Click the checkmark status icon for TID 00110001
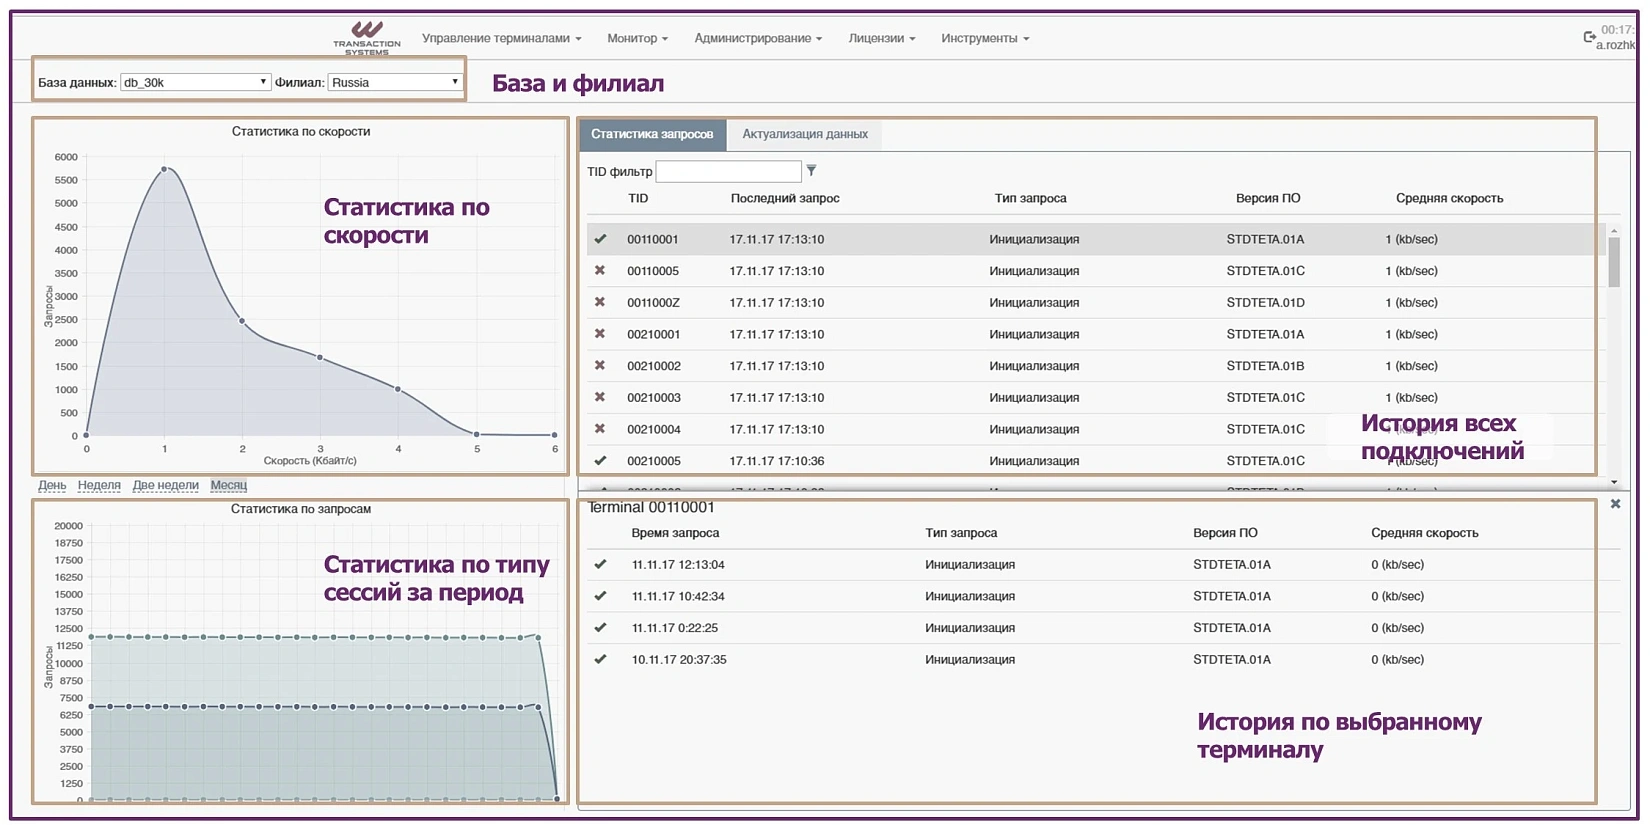1650x825 pixels. click(600, 239)
